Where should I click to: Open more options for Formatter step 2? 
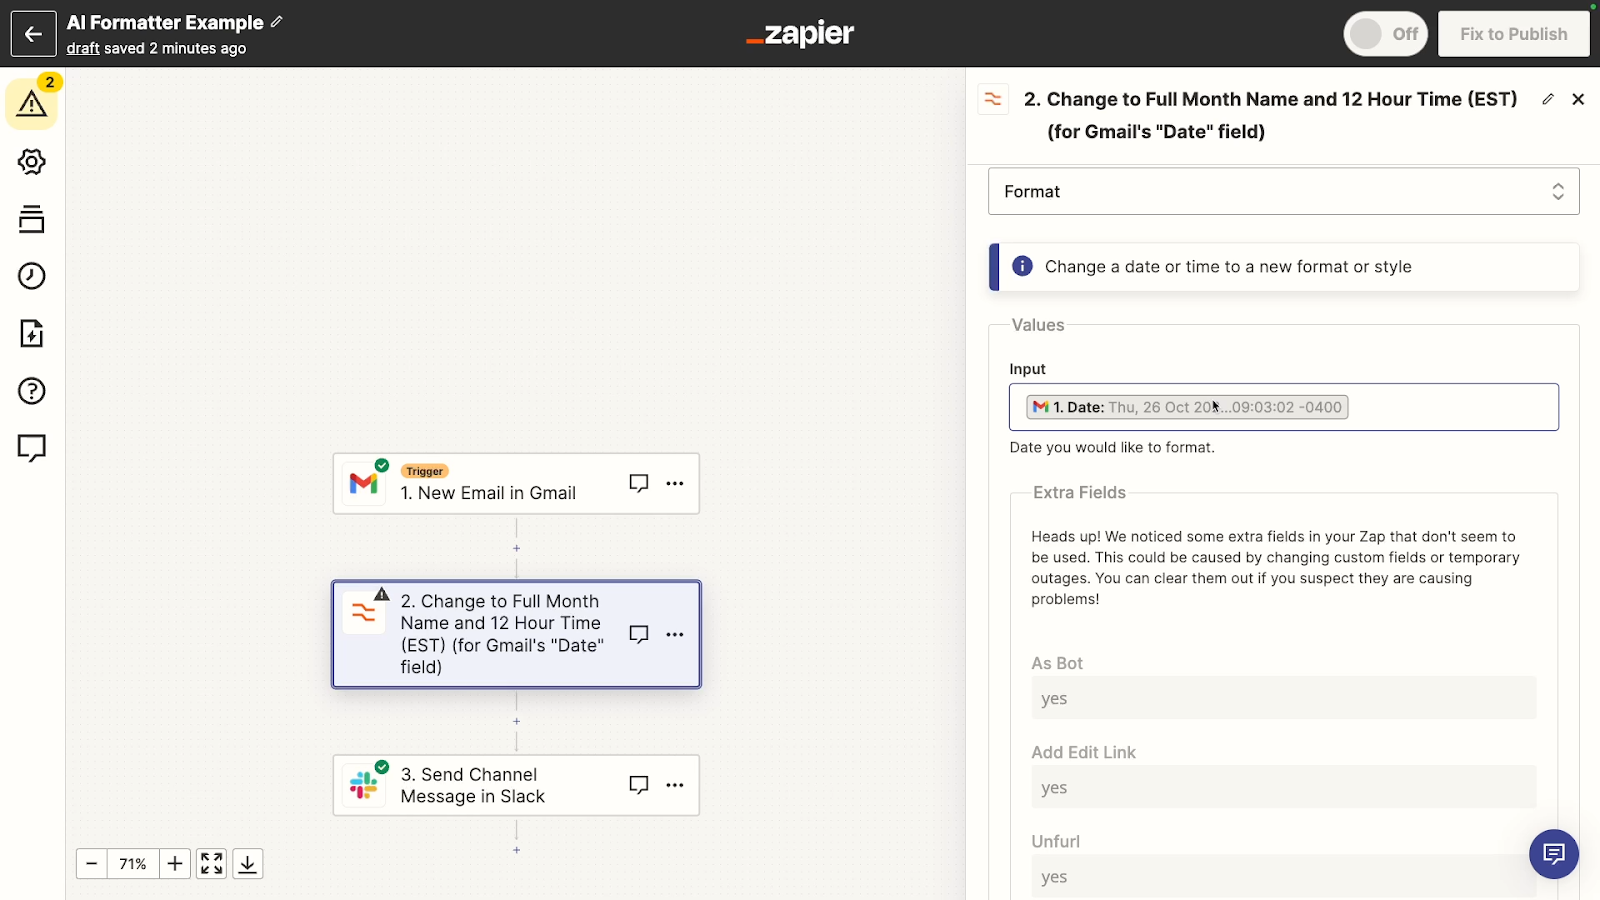[x=675, y=635]
